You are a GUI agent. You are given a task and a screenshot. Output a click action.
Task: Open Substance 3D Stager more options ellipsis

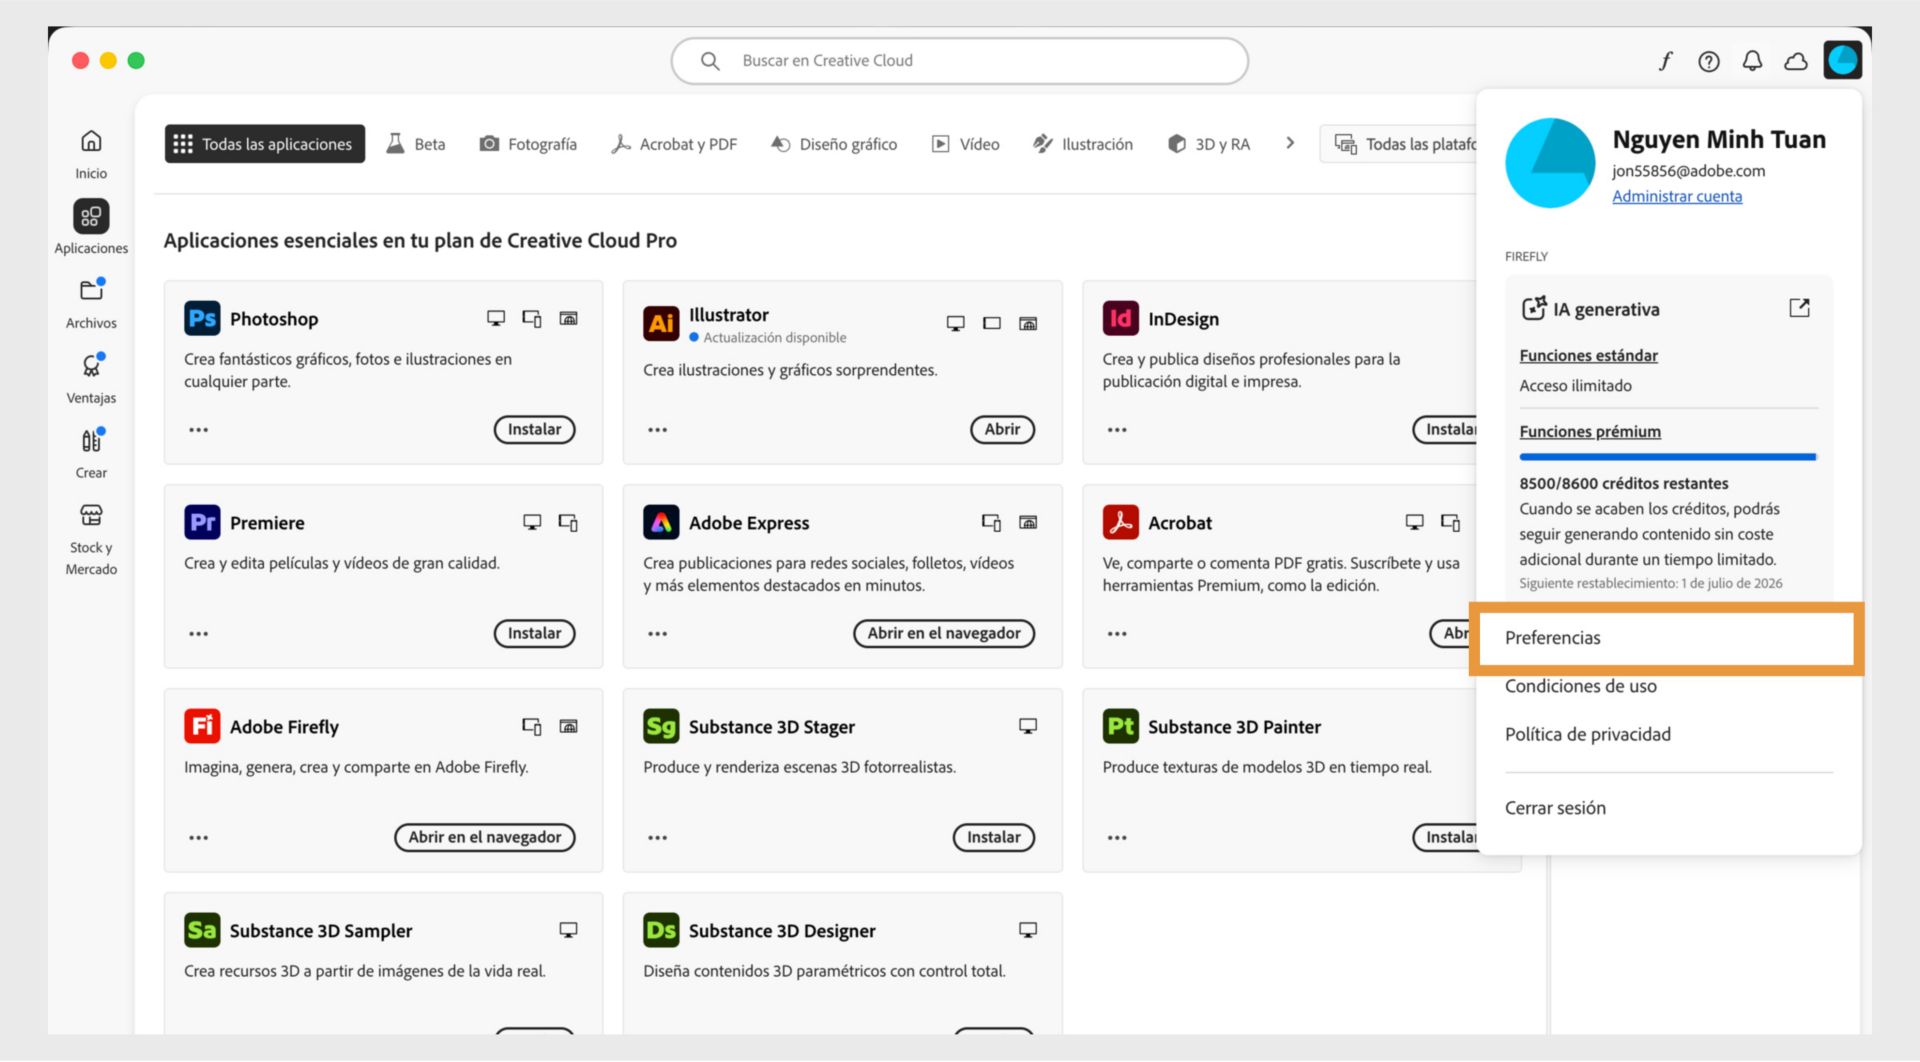pyautogui.click(x=657, y=838)
